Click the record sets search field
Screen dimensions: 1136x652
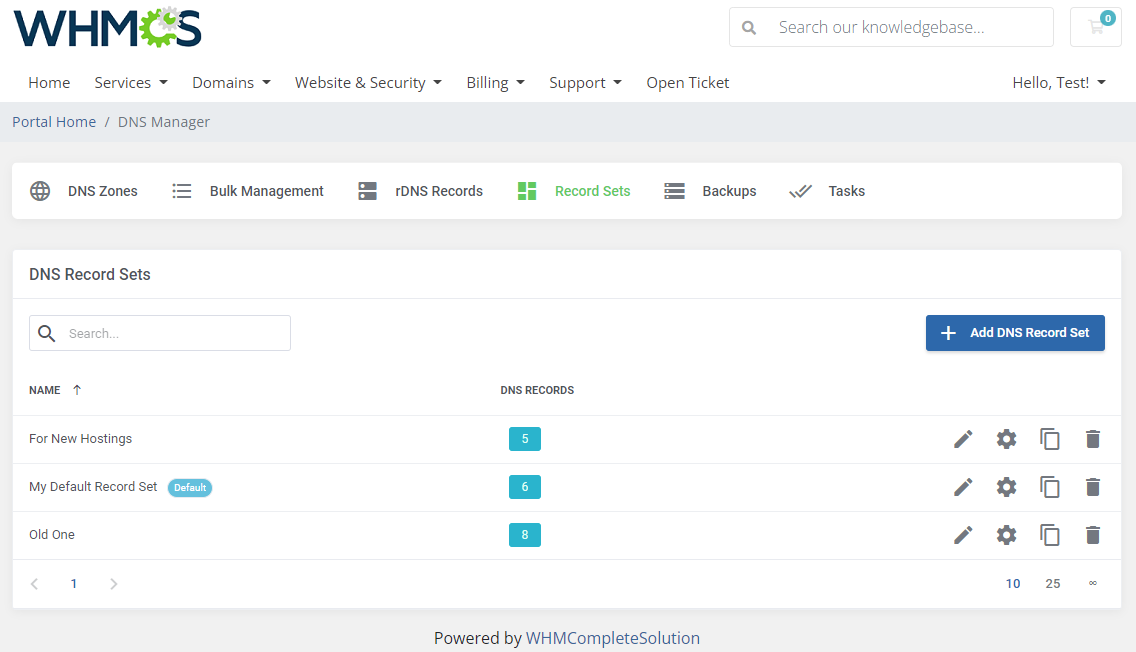[x=160, y=332]
